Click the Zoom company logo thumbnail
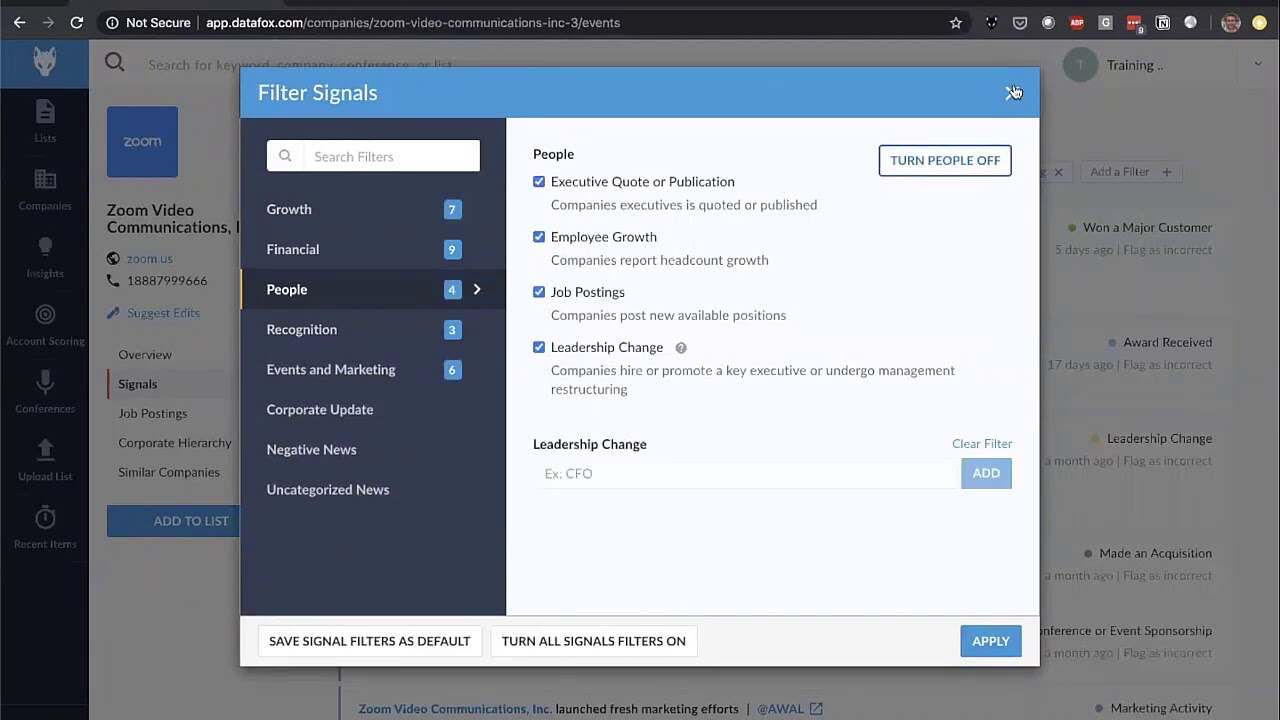 [142, 142]
